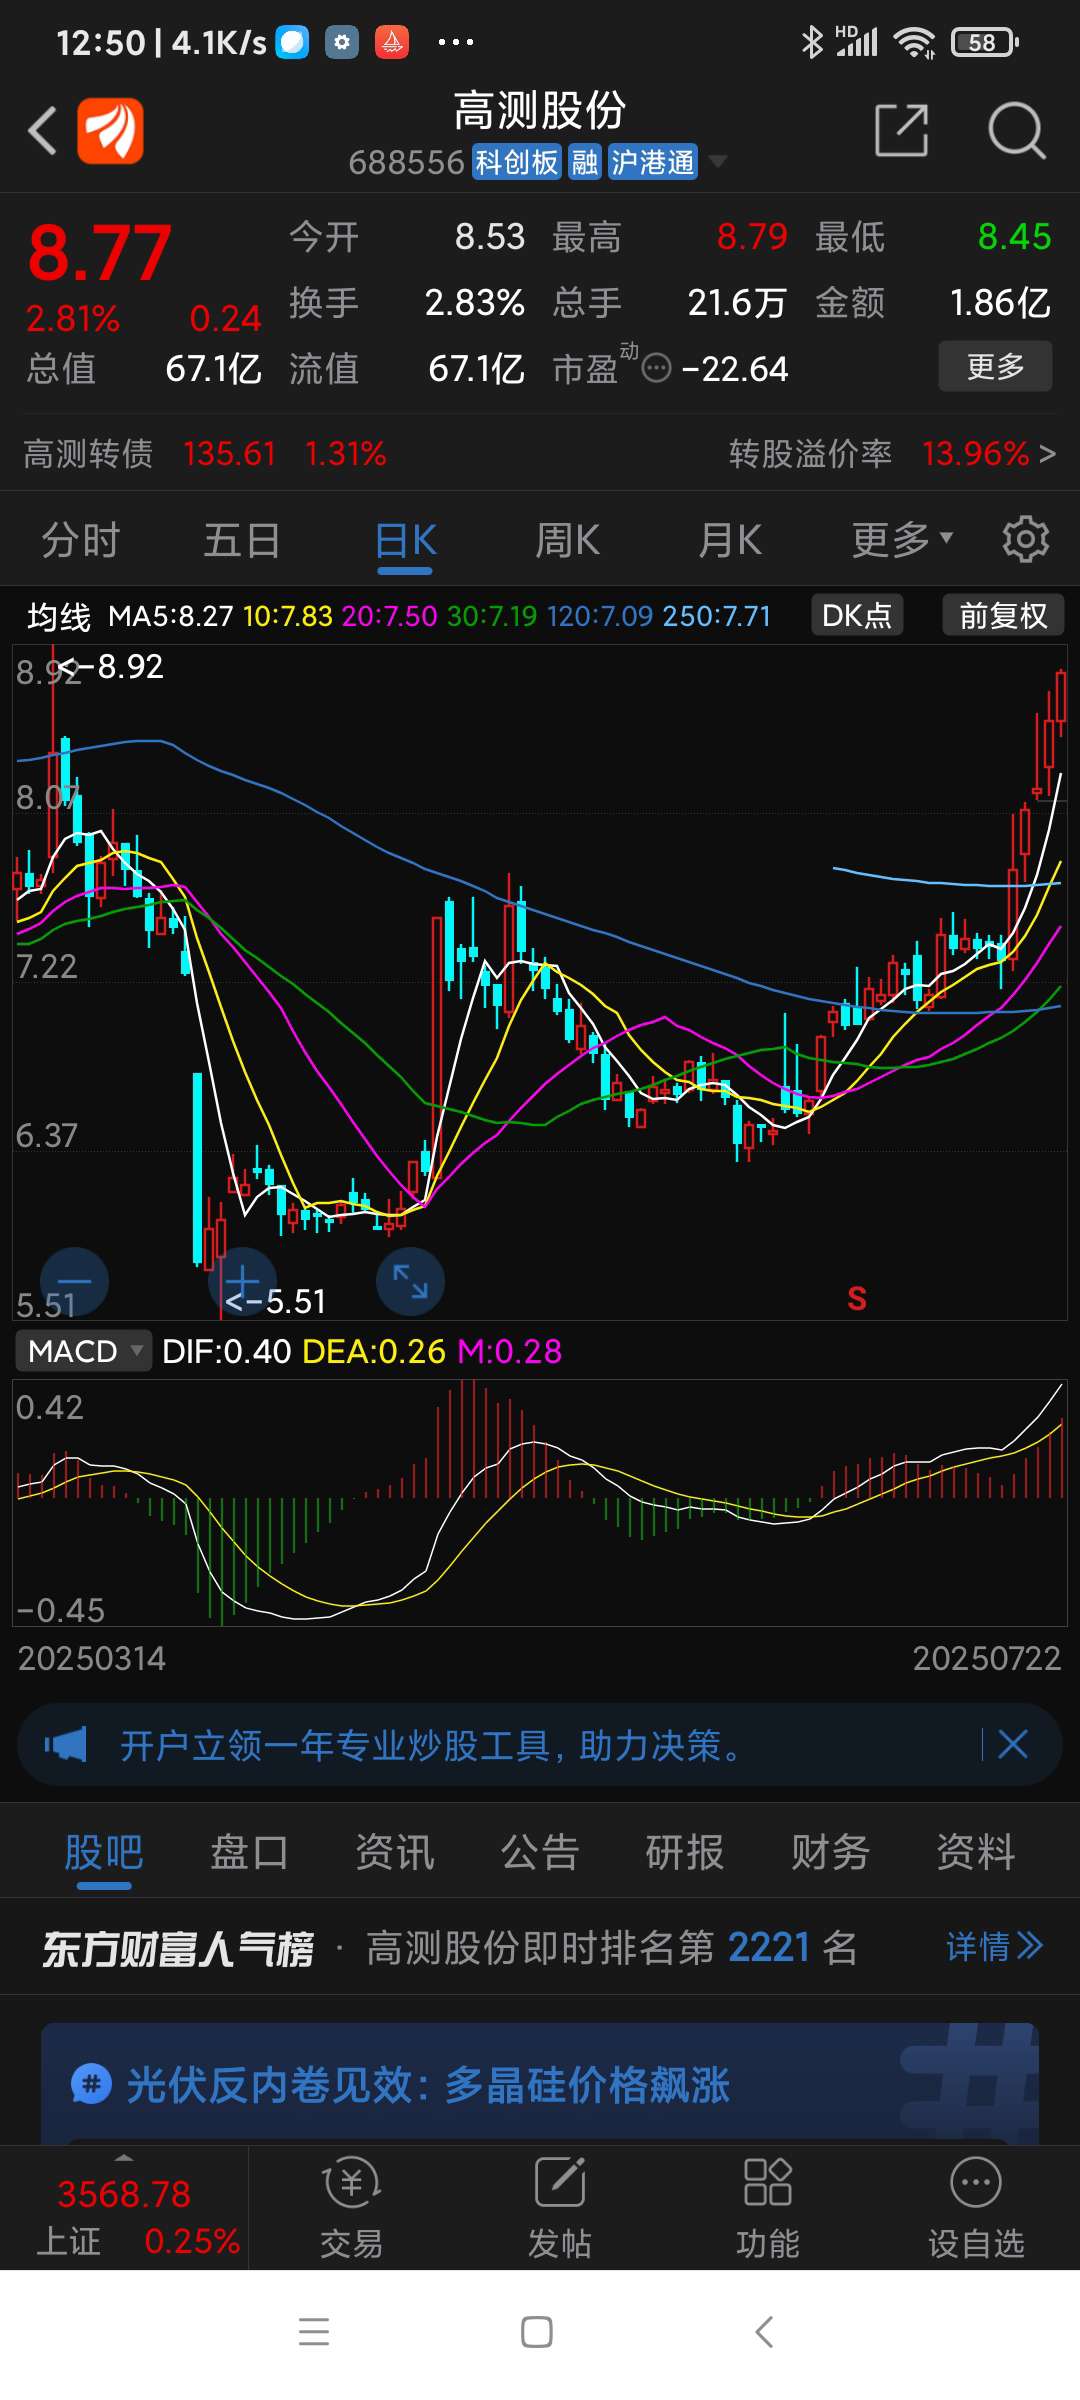Toggle DK点 indicator
The image size is (1080, 2400).
click(x=857, y=615)
